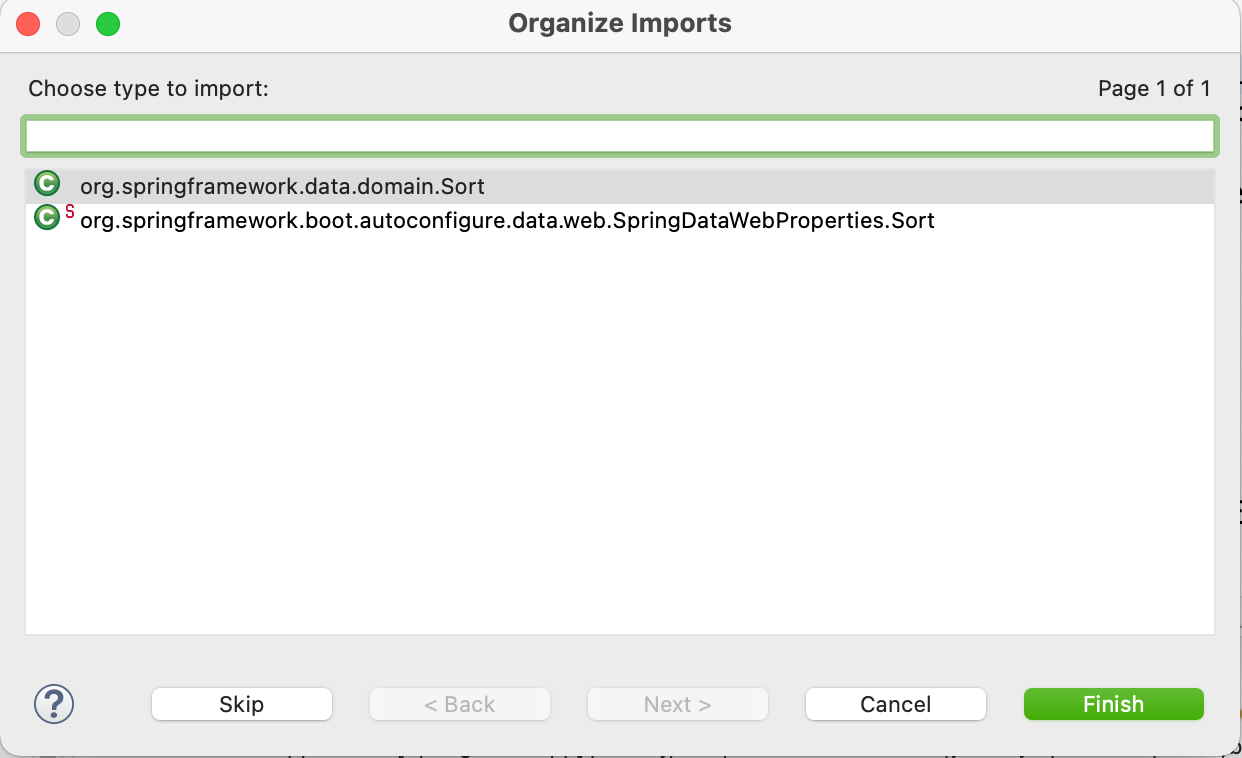Click the disabled Next button
Viewport: 1242px width, 758px height.
[x=678, y=704]
